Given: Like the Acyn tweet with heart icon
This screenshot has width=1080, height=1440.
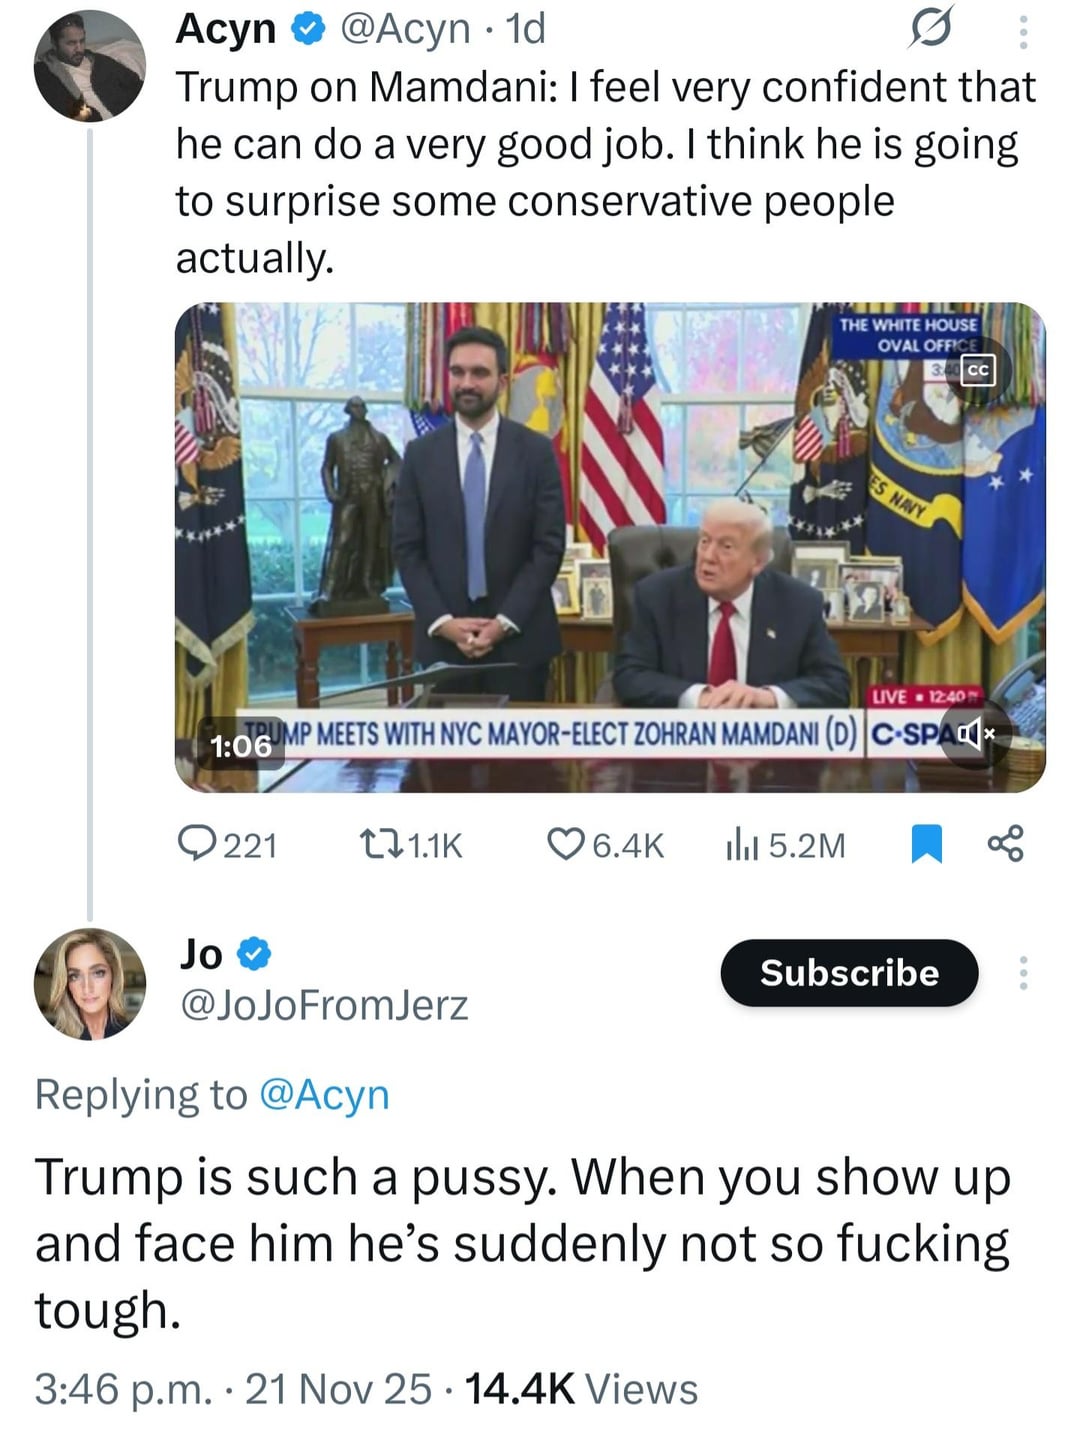Looking at the screenshot, I should tap(565, 844).
